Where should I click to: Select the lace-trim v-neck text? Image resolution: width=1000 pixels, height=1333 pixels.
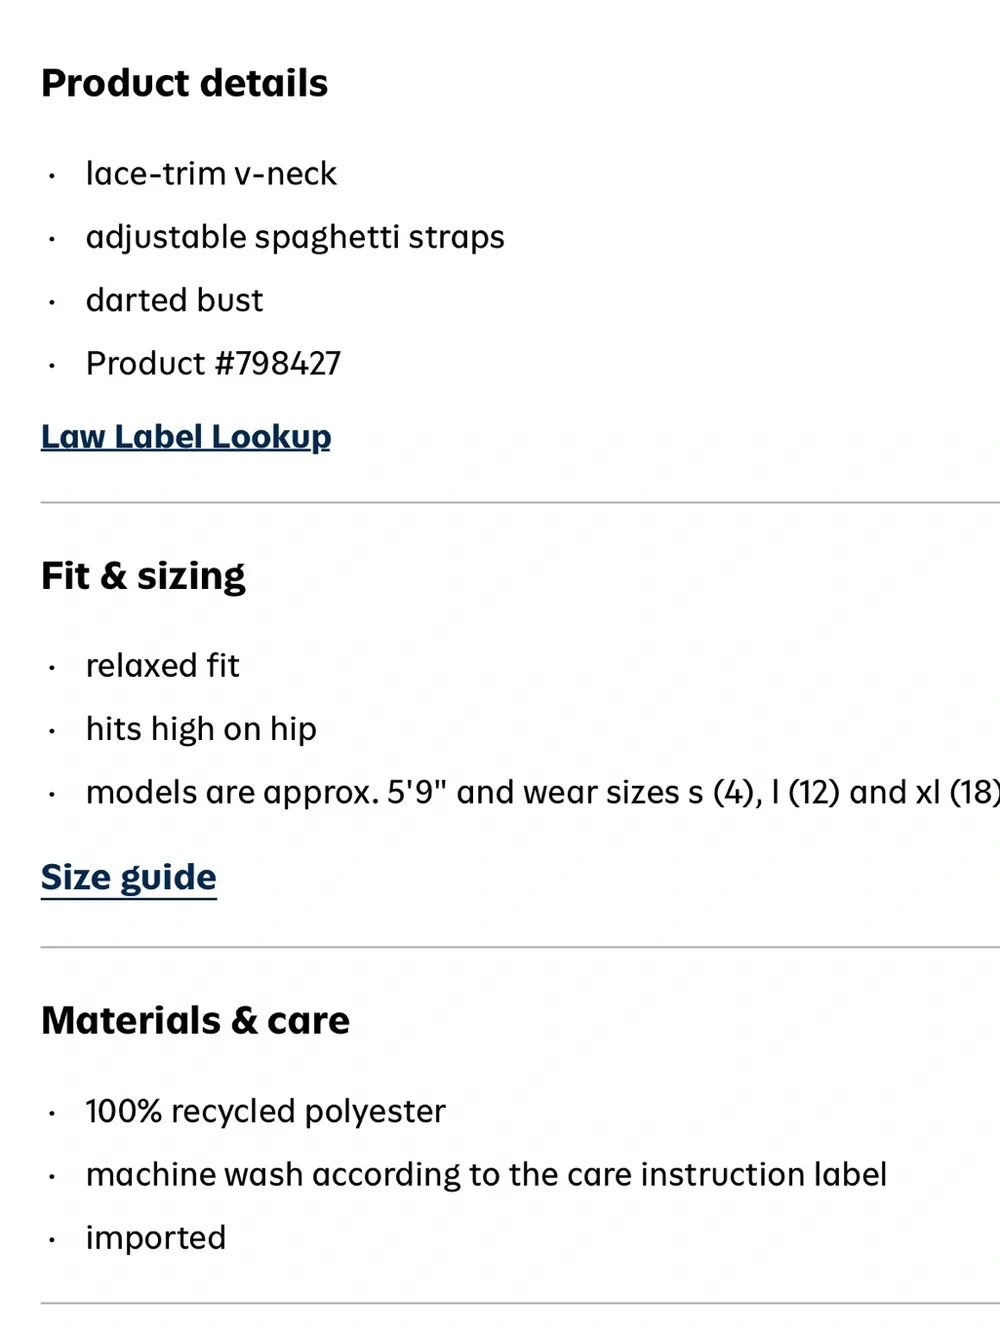[x=211, y=174]
